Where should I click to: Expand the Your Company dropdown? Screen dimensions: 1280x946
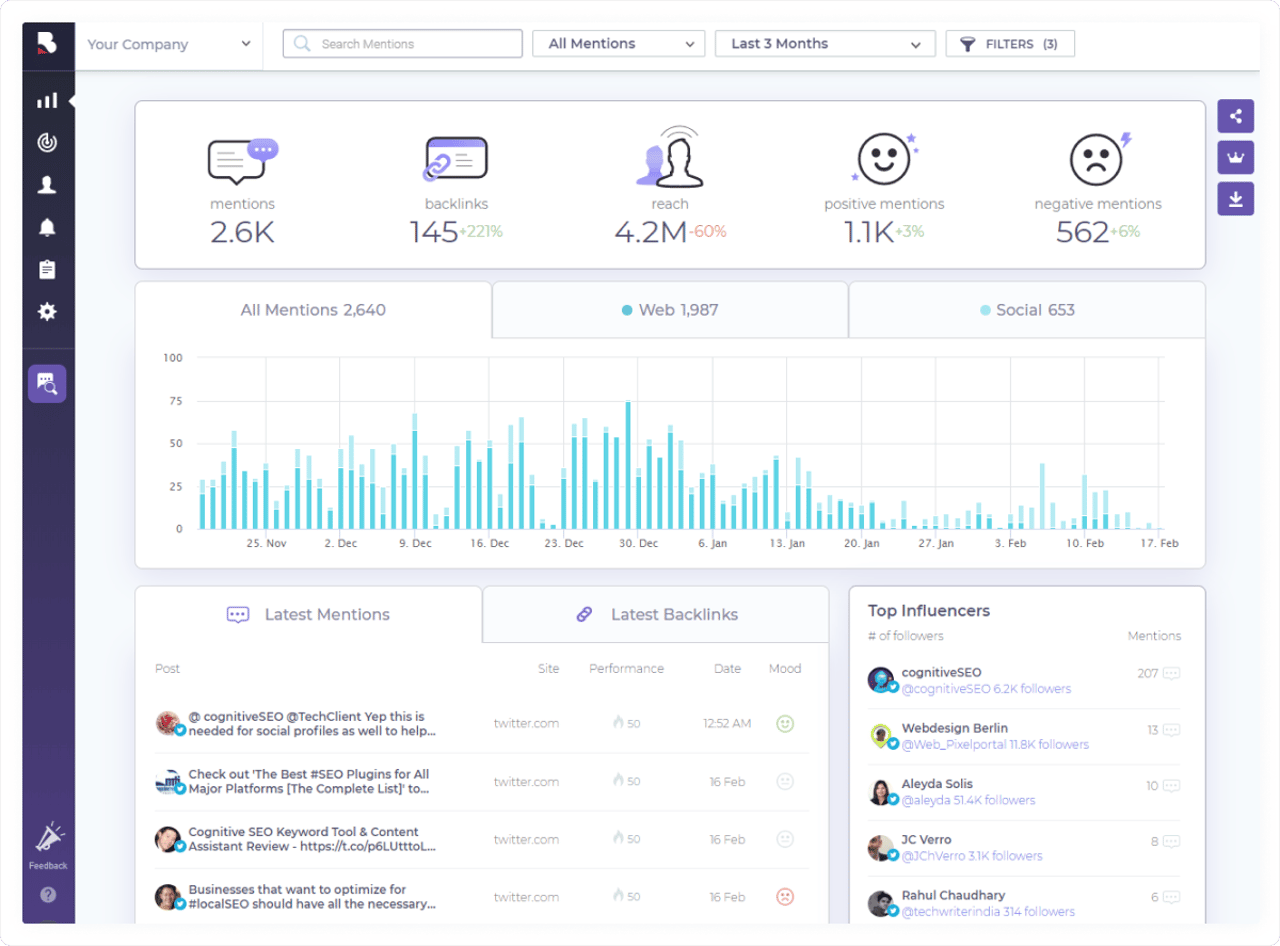click(168, 44)
